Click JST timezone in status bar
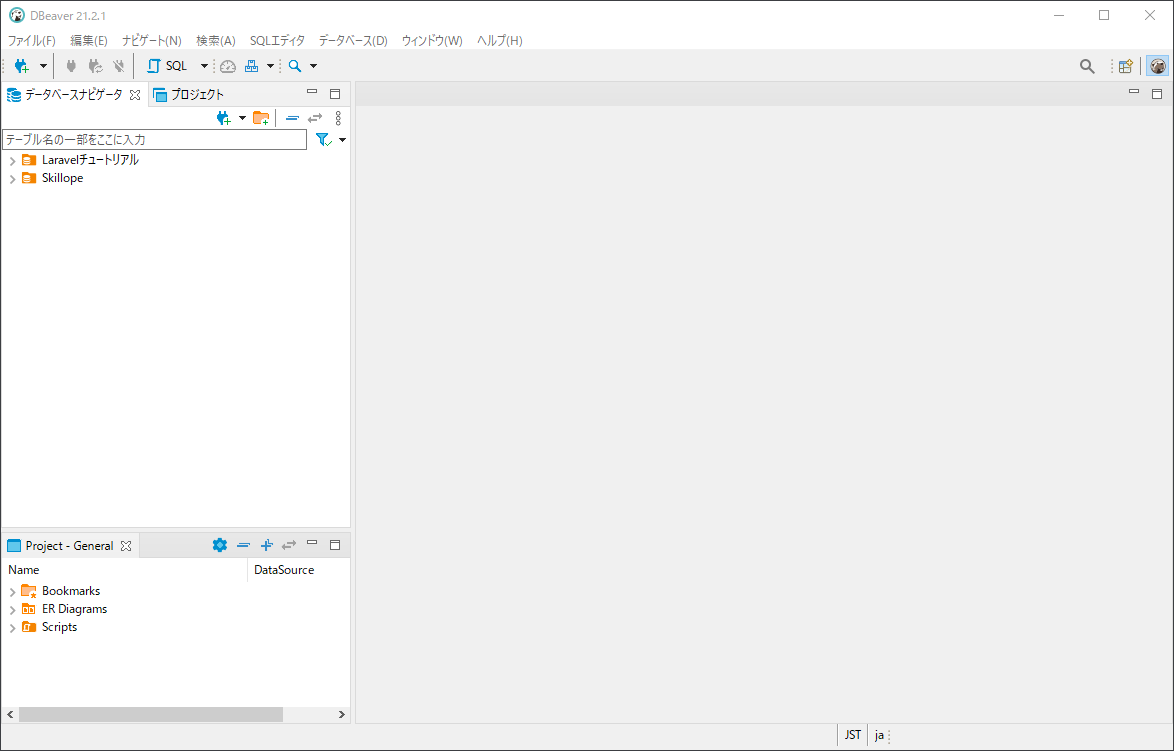This screenshot has height=751, width=1174. click(x=852, y=735)
